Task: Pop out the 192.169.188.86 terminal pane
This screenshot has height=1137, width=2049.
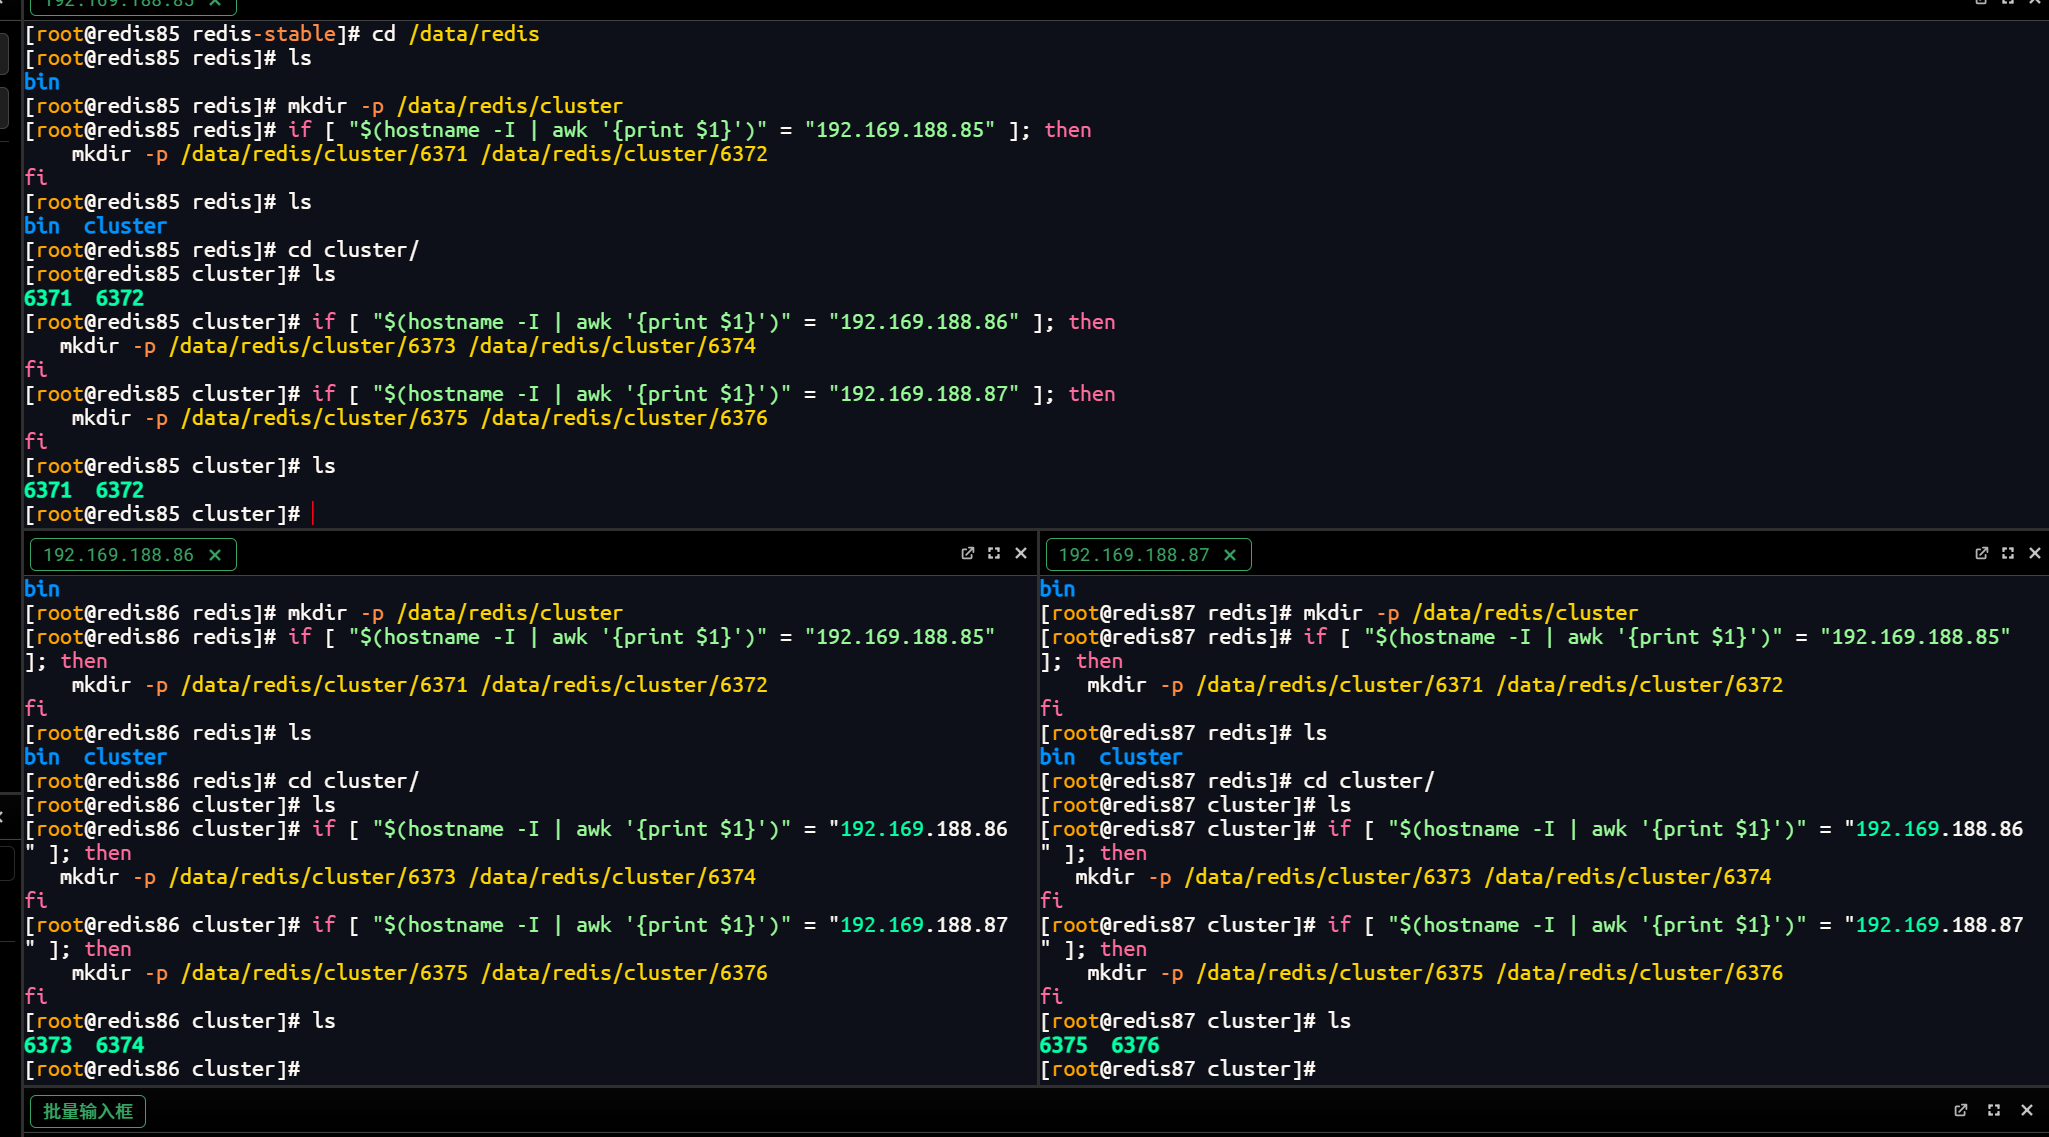Action: pyautogui.click(x=967, y=553)
